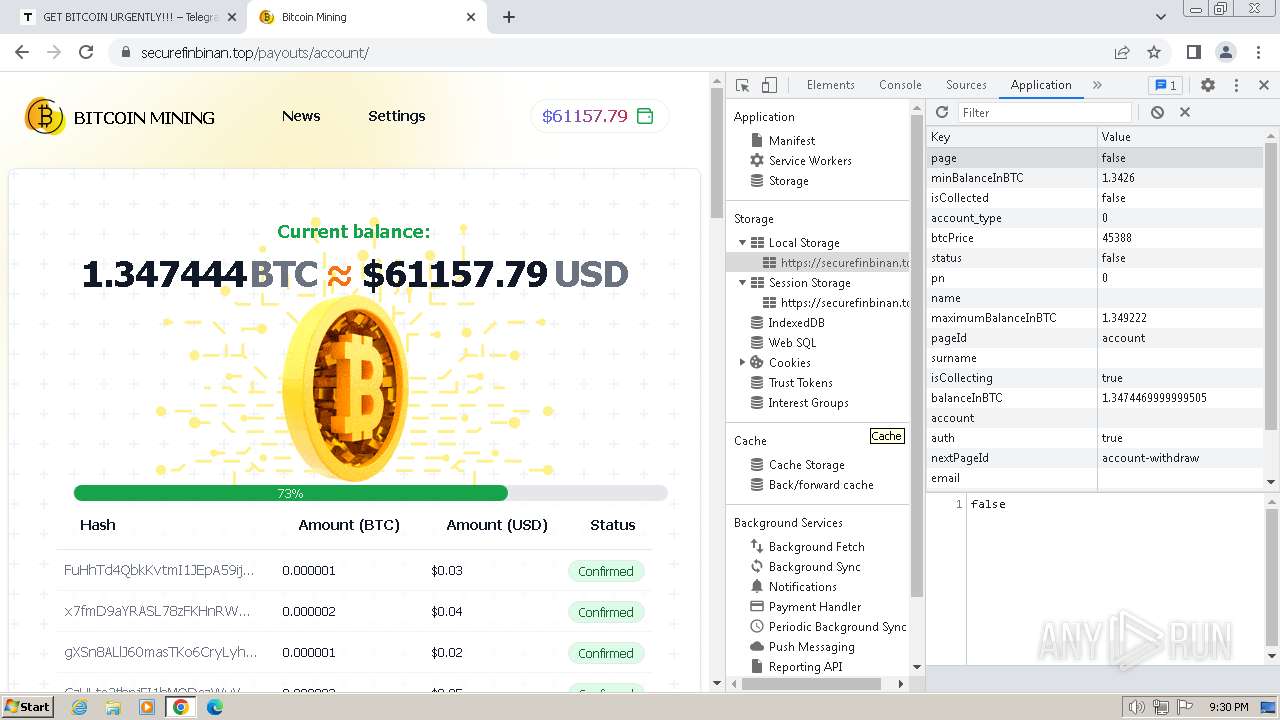Open a new browser tab
1280x720 pixels.
click(508, 17)
